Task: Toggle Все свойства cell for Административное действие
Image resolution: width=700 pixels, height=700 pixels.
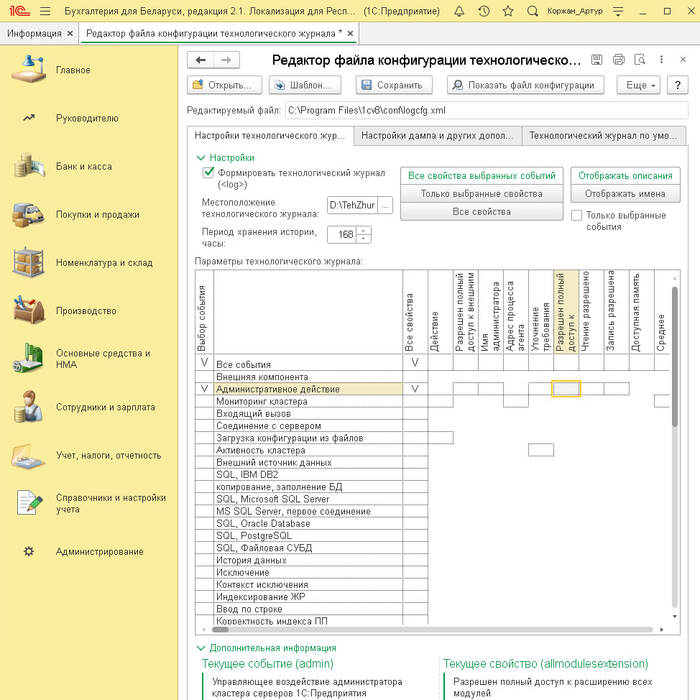Action: (414, 388)
